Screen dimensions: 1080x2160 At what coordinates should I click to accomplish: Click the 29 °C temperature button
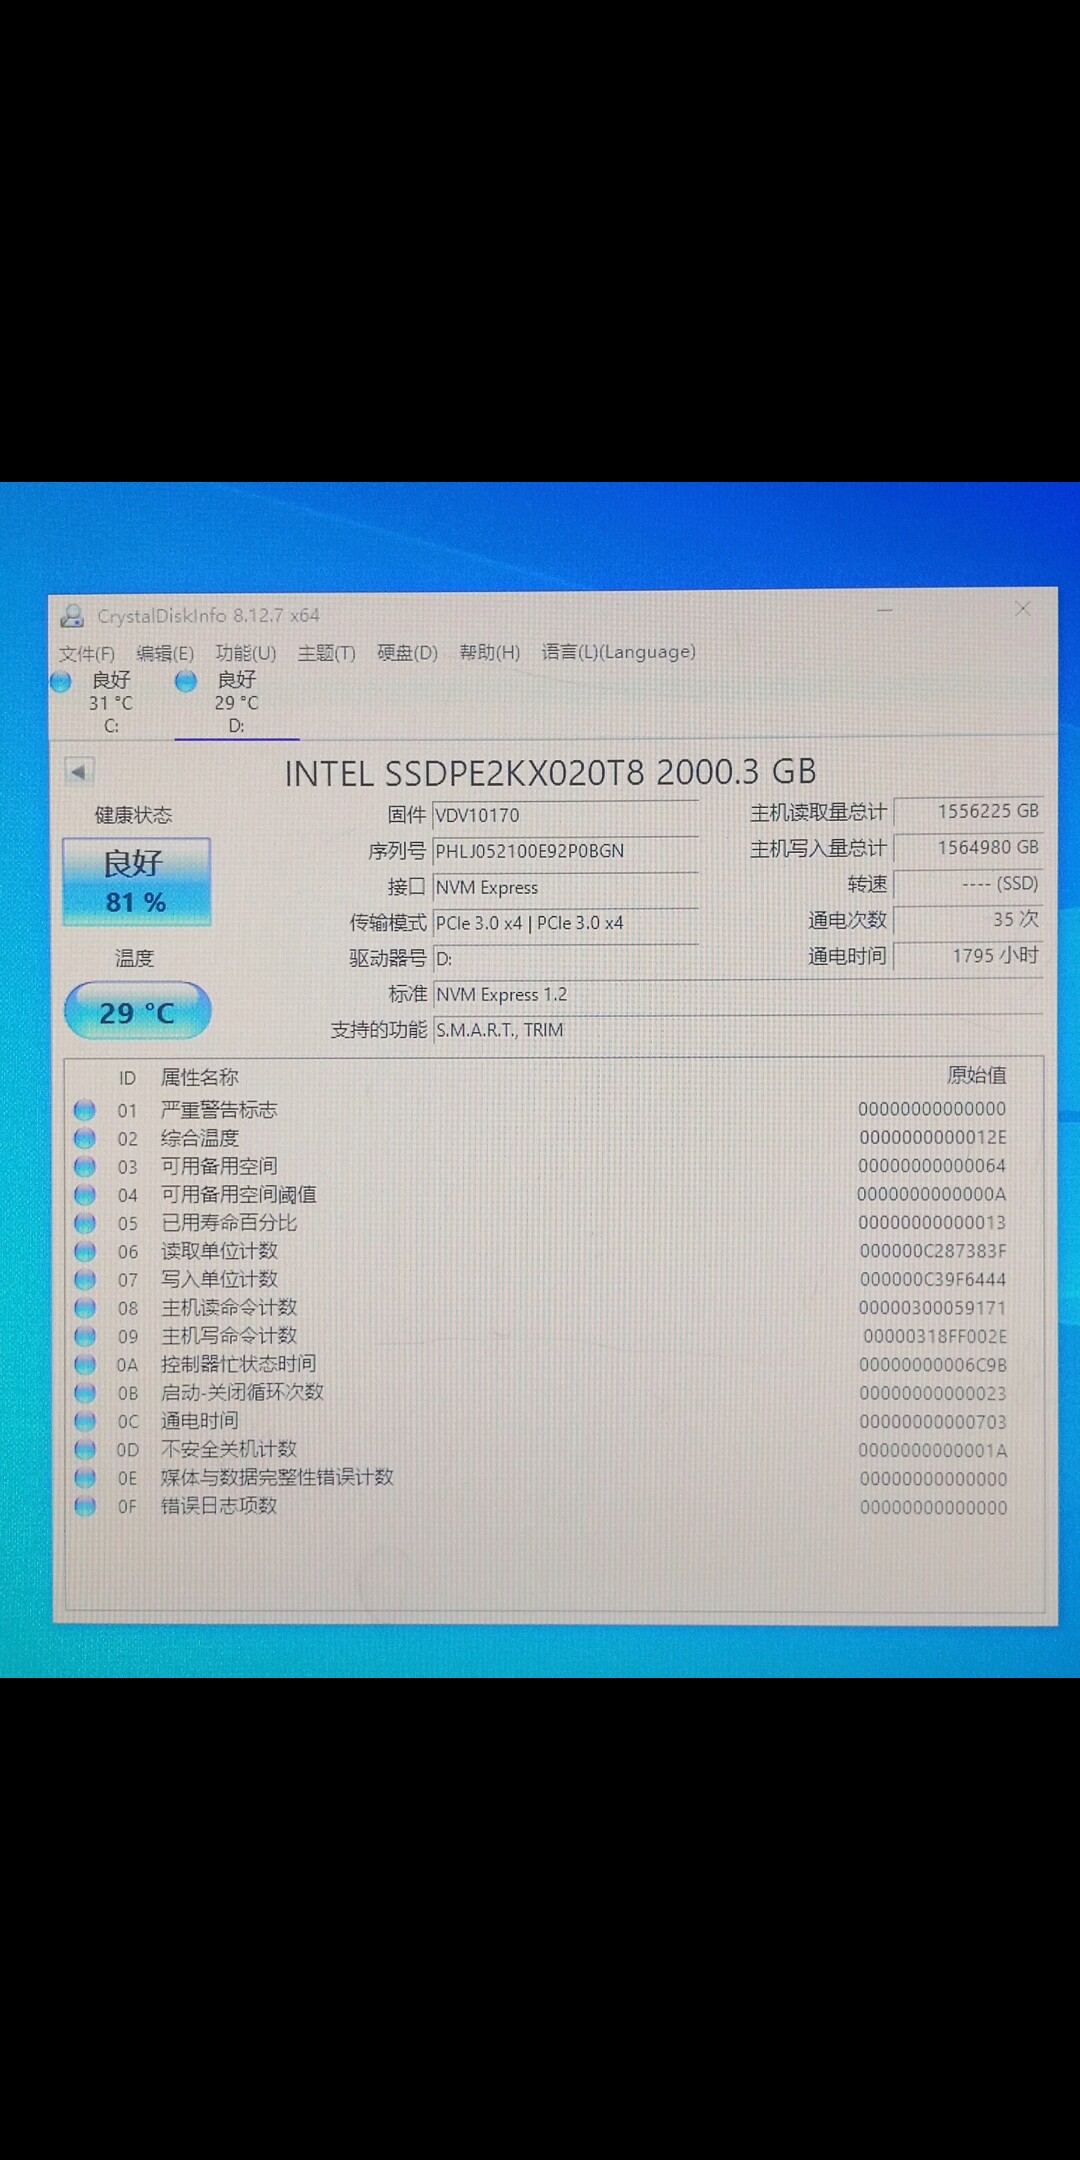pos(137,1011)
